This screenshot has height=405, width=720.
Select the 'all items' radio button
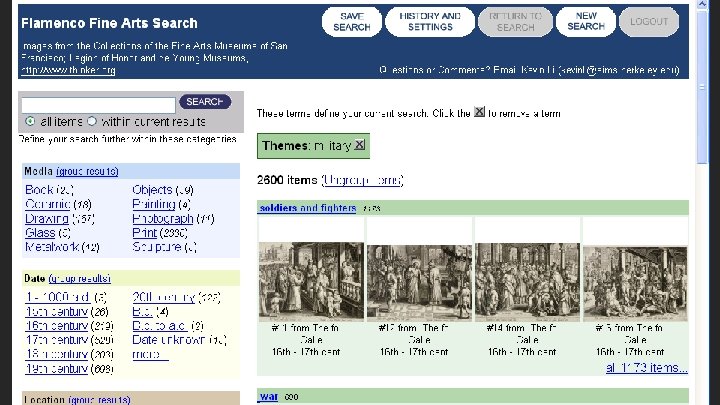tap(30, 121)
